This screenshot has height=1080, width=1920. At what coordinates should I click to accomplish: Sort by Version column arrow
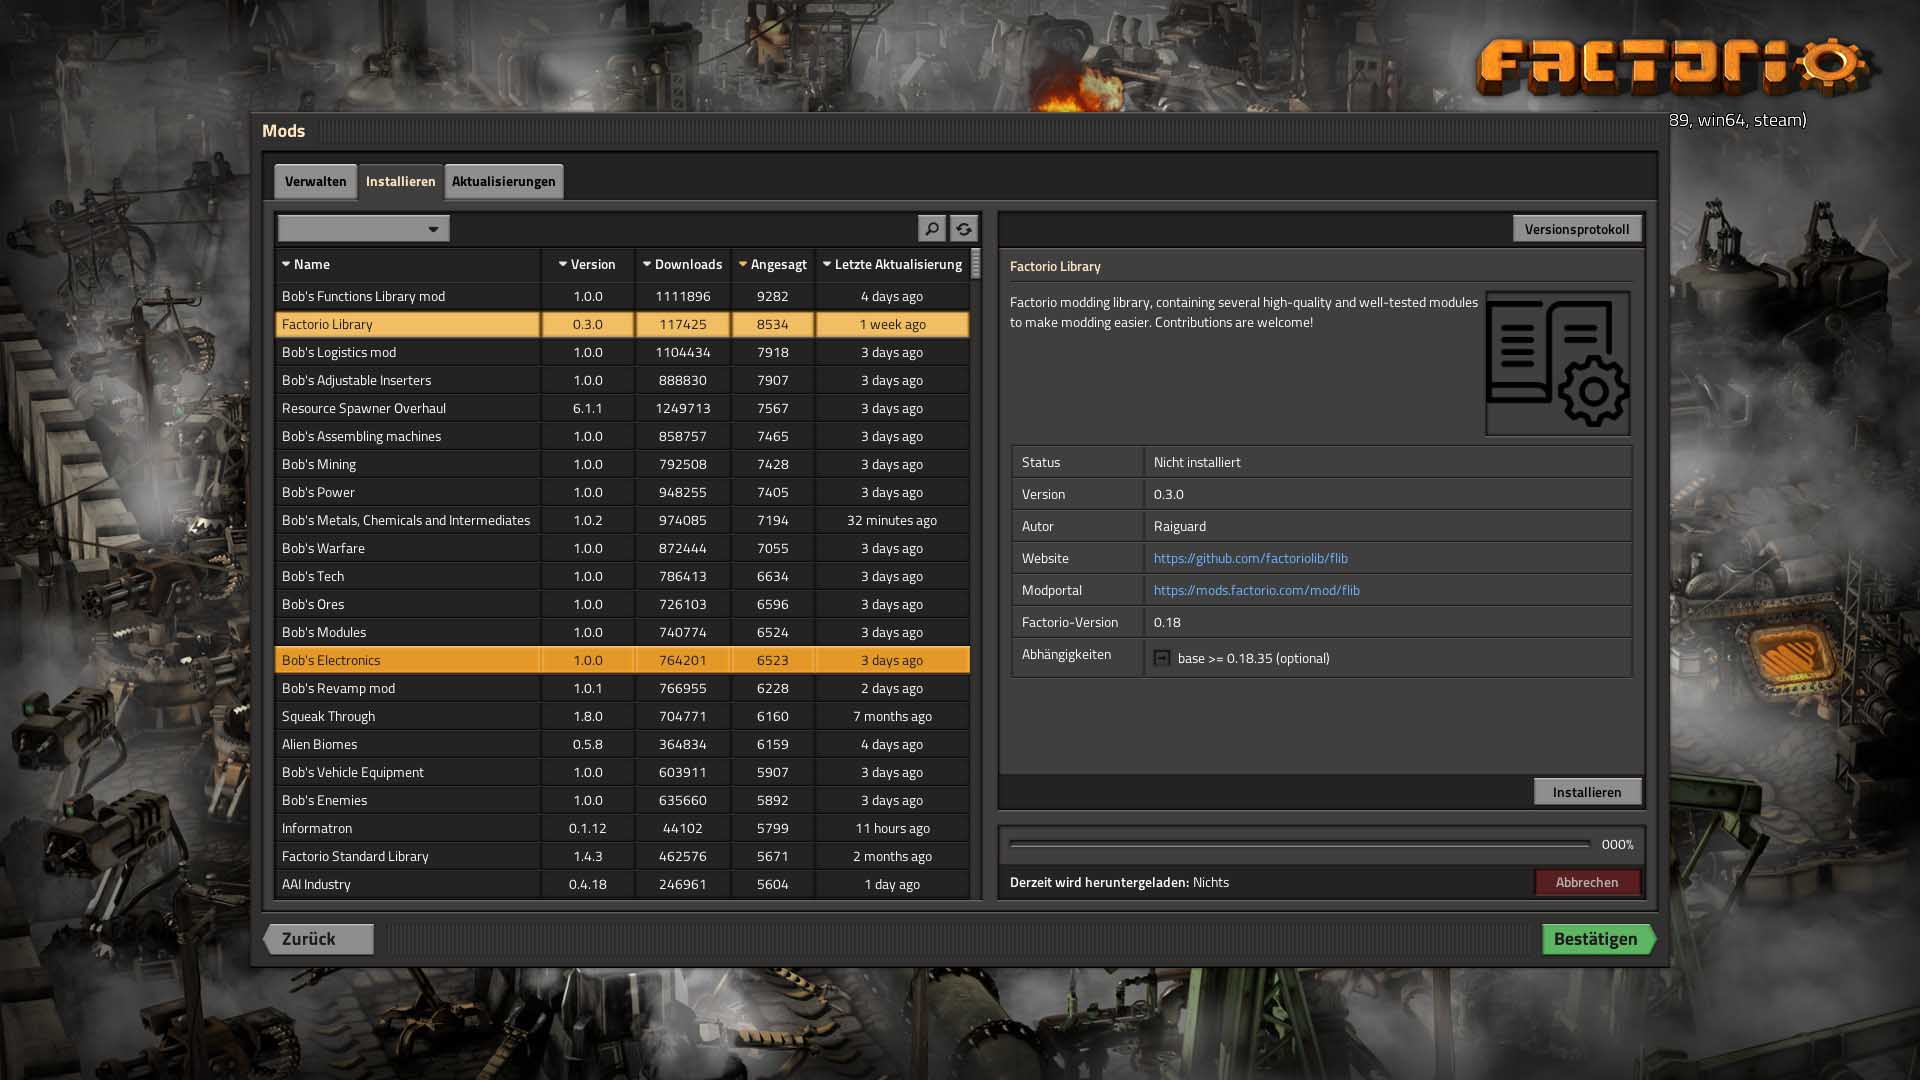pos(563,265)
